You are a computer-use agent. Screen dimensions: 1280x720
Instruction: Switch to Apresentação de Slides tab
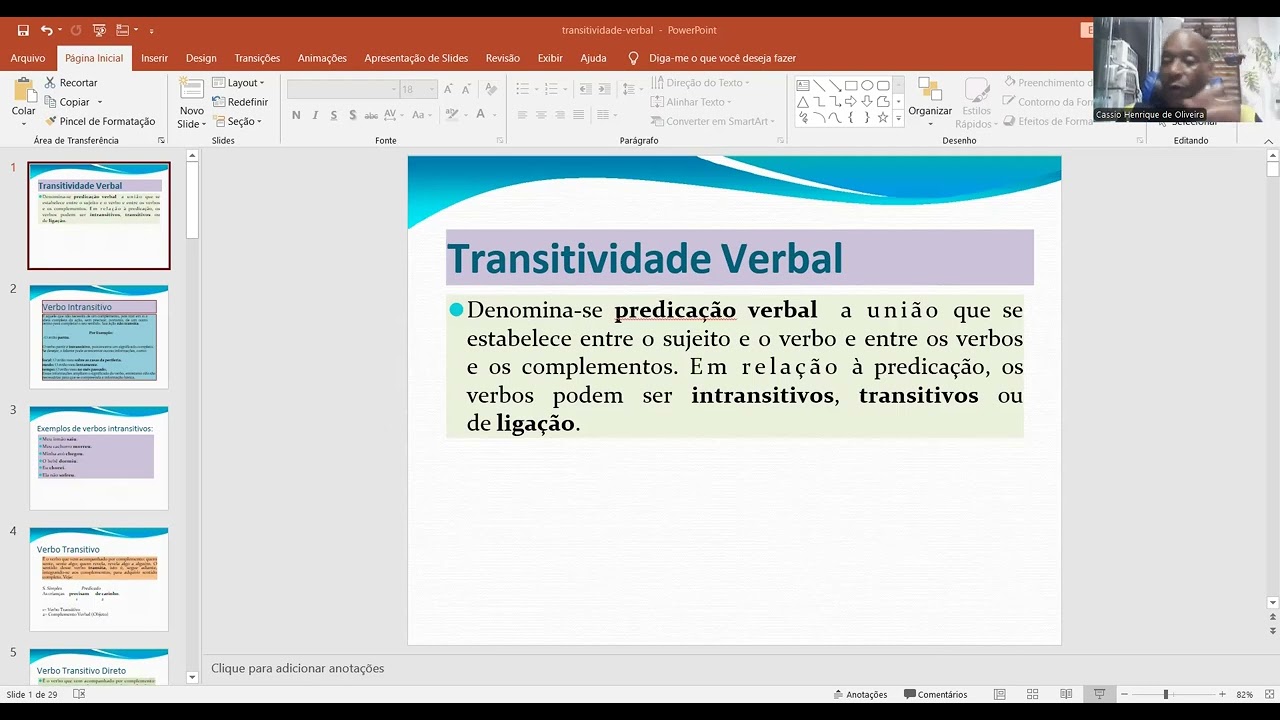click(x=416, y=58)
